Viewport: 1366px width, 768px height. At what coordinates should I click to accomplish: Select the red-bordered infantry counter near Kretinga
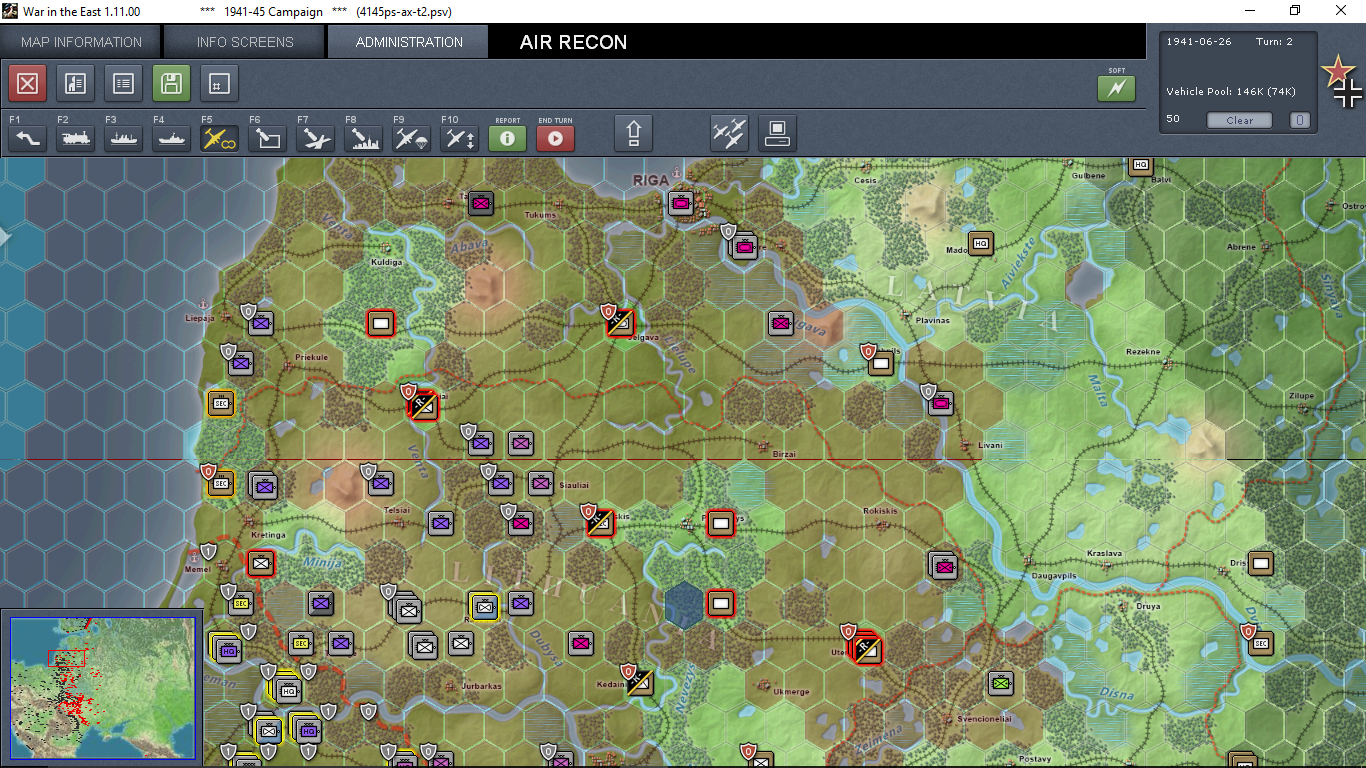[x=261, y=563]
